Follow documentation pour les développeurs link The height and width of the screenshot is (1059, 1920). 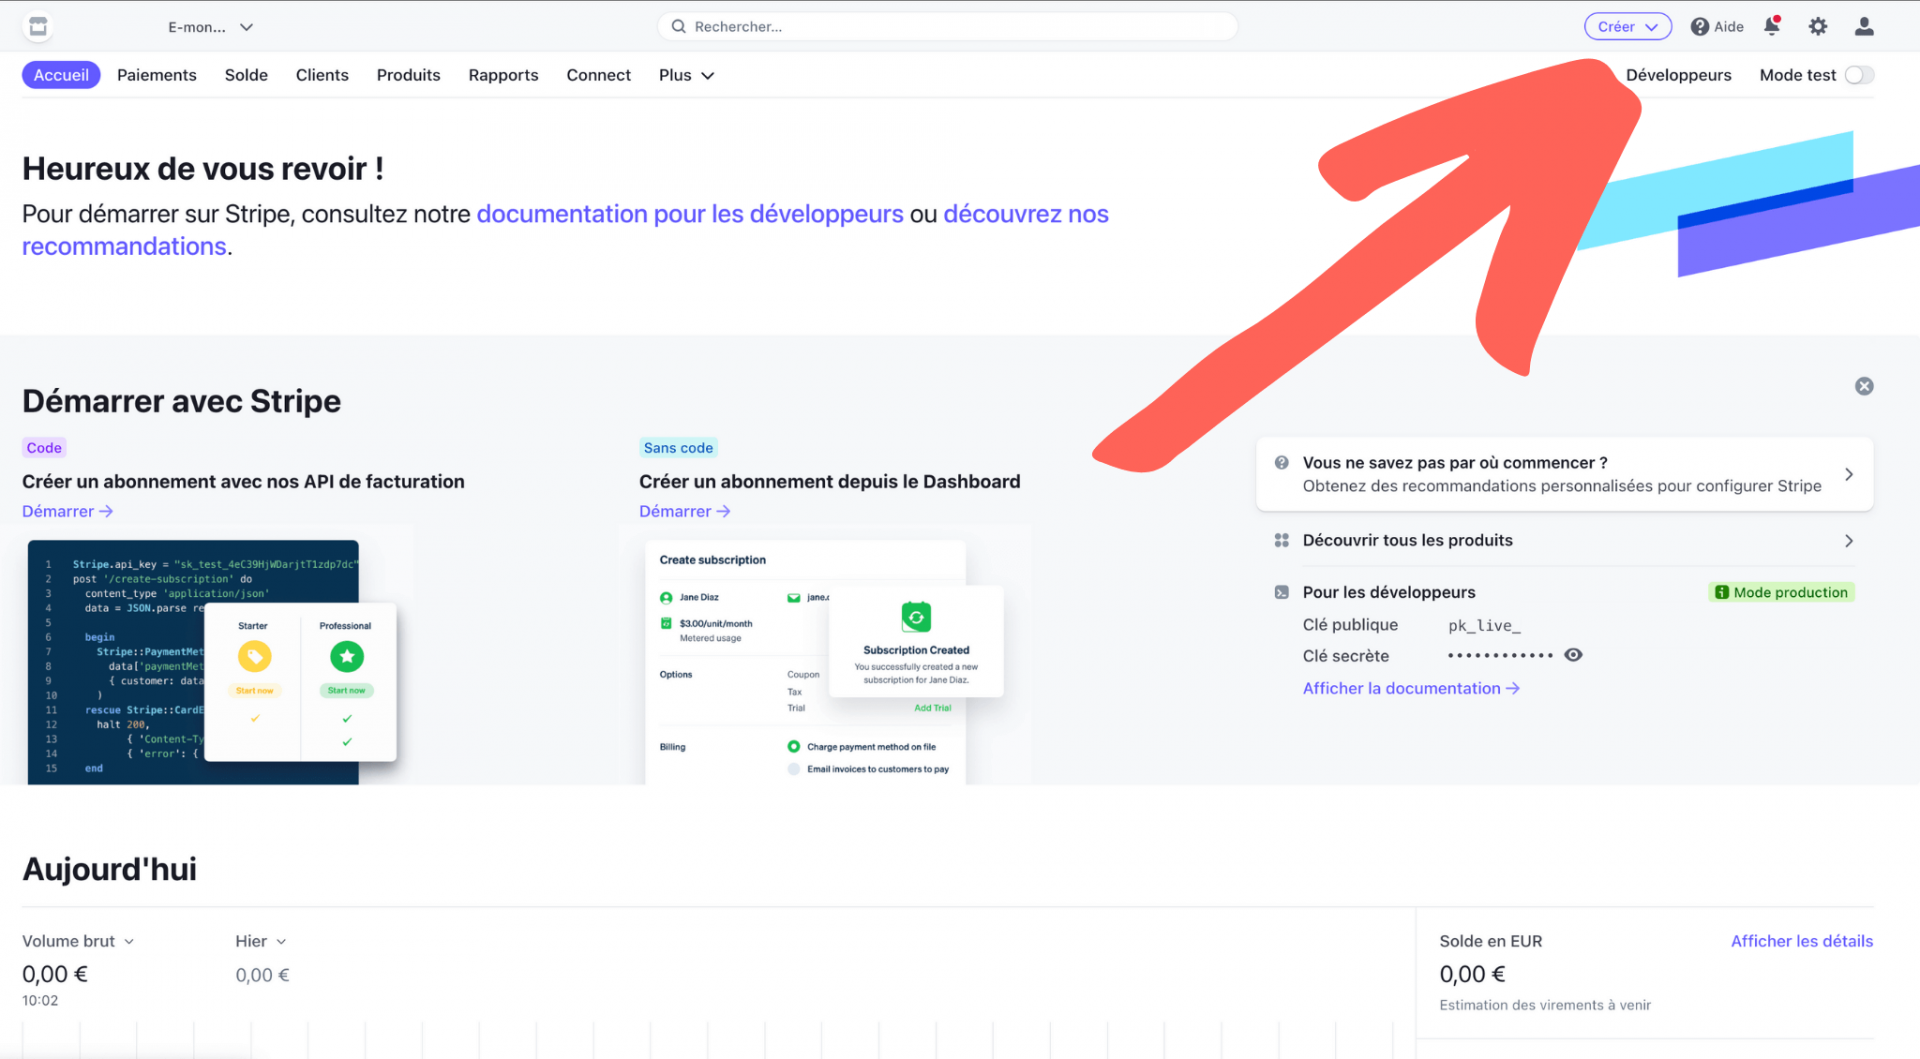690,214
